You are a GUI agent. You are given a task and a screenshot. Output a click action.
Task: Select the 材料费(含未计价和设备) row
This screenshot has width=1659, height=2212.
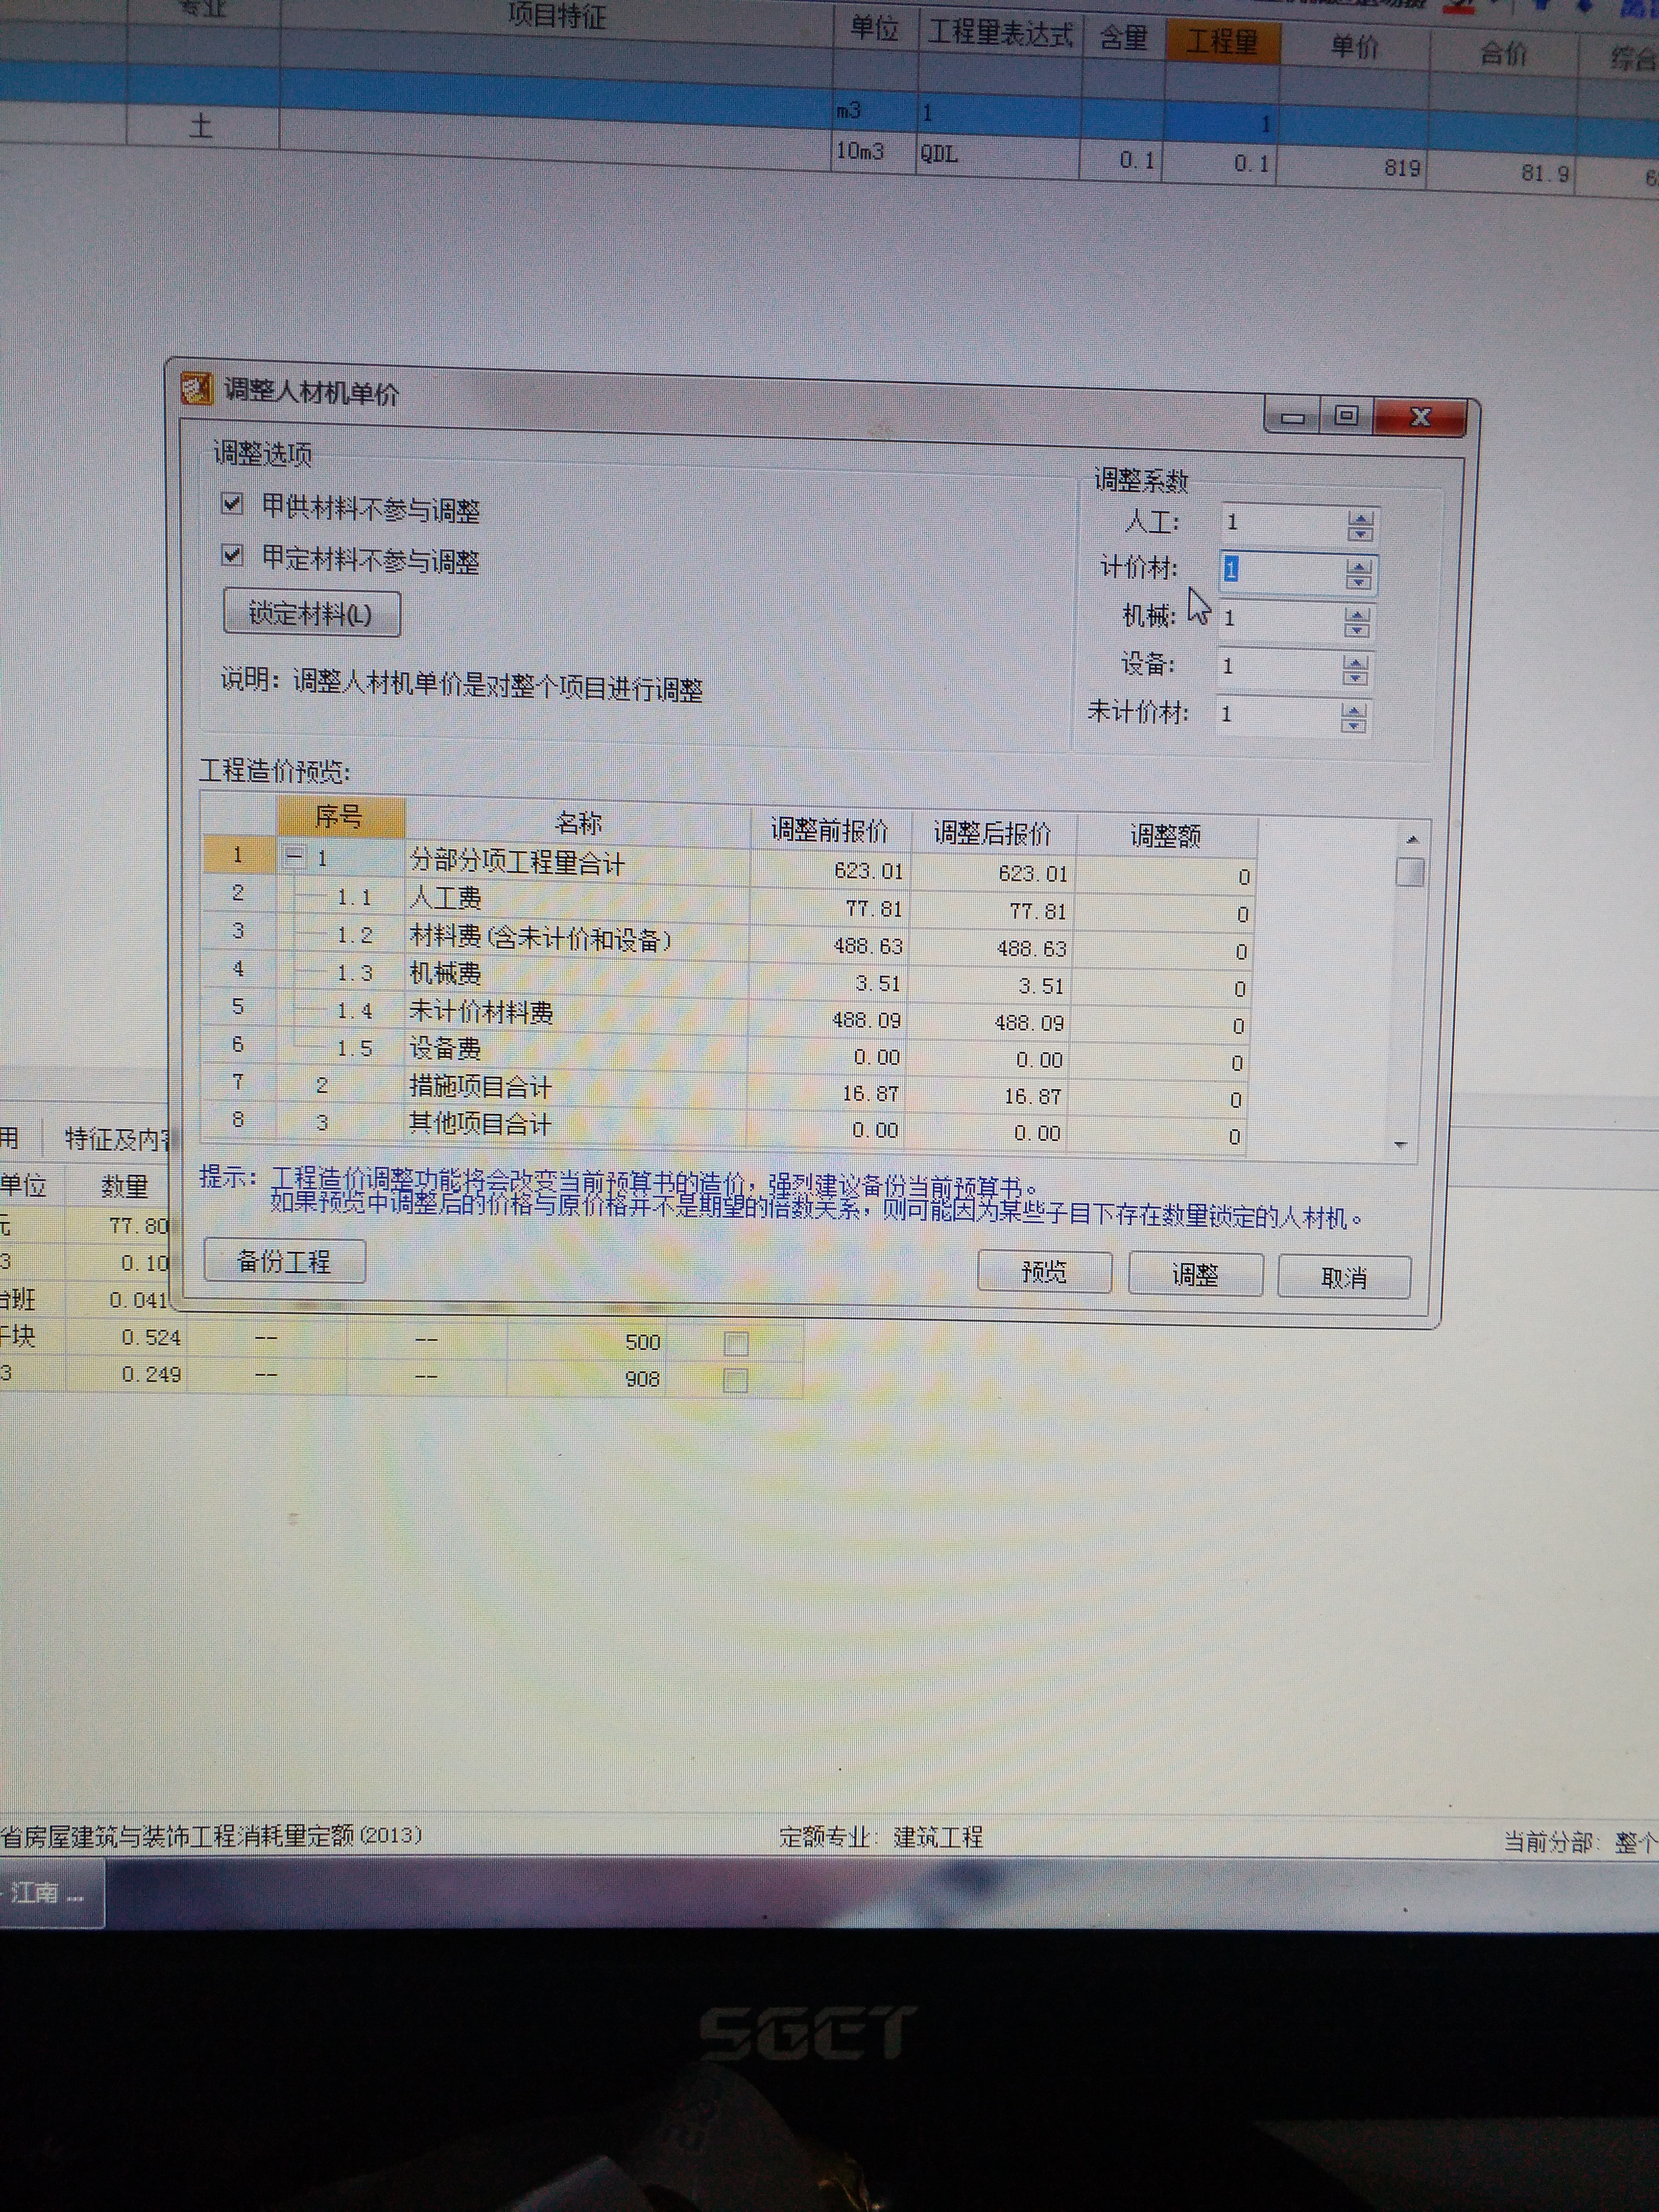[728, 941]
